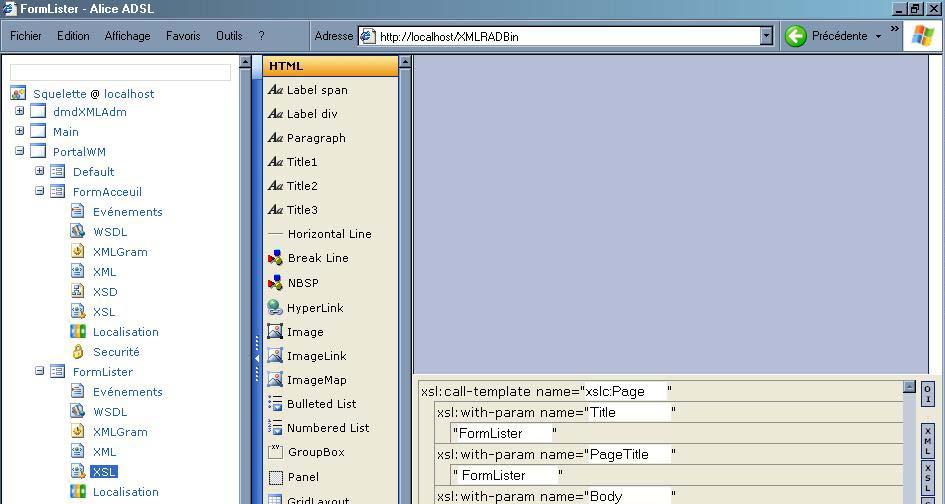The width and height of the screenshot is (945, 504).
Task: Expand the dmdXMLAdm tree node
Action: point(19,112)
